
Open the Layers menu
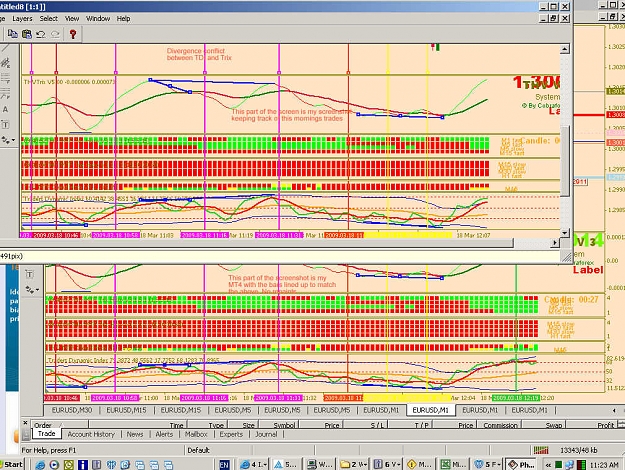pyautogui.click(x=22, y=19)
